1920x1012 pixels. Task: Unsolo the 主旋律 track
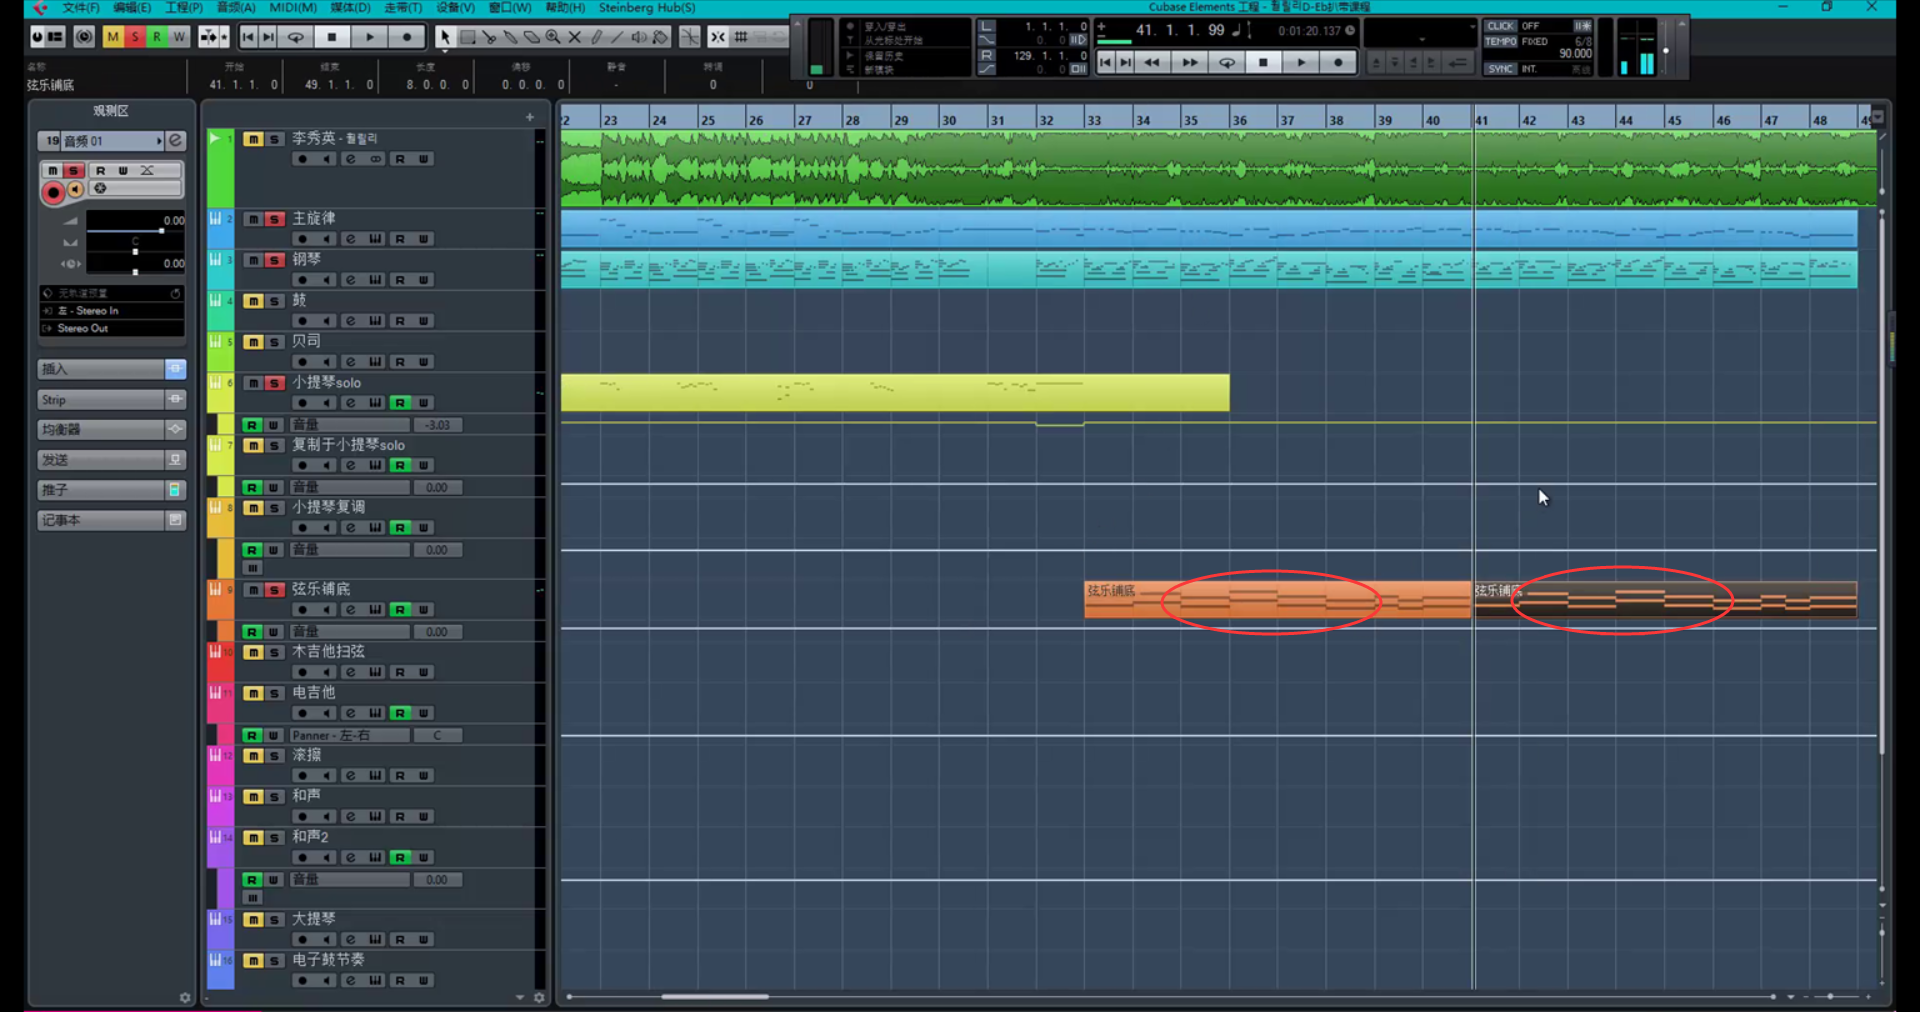(x=274, y=219)
